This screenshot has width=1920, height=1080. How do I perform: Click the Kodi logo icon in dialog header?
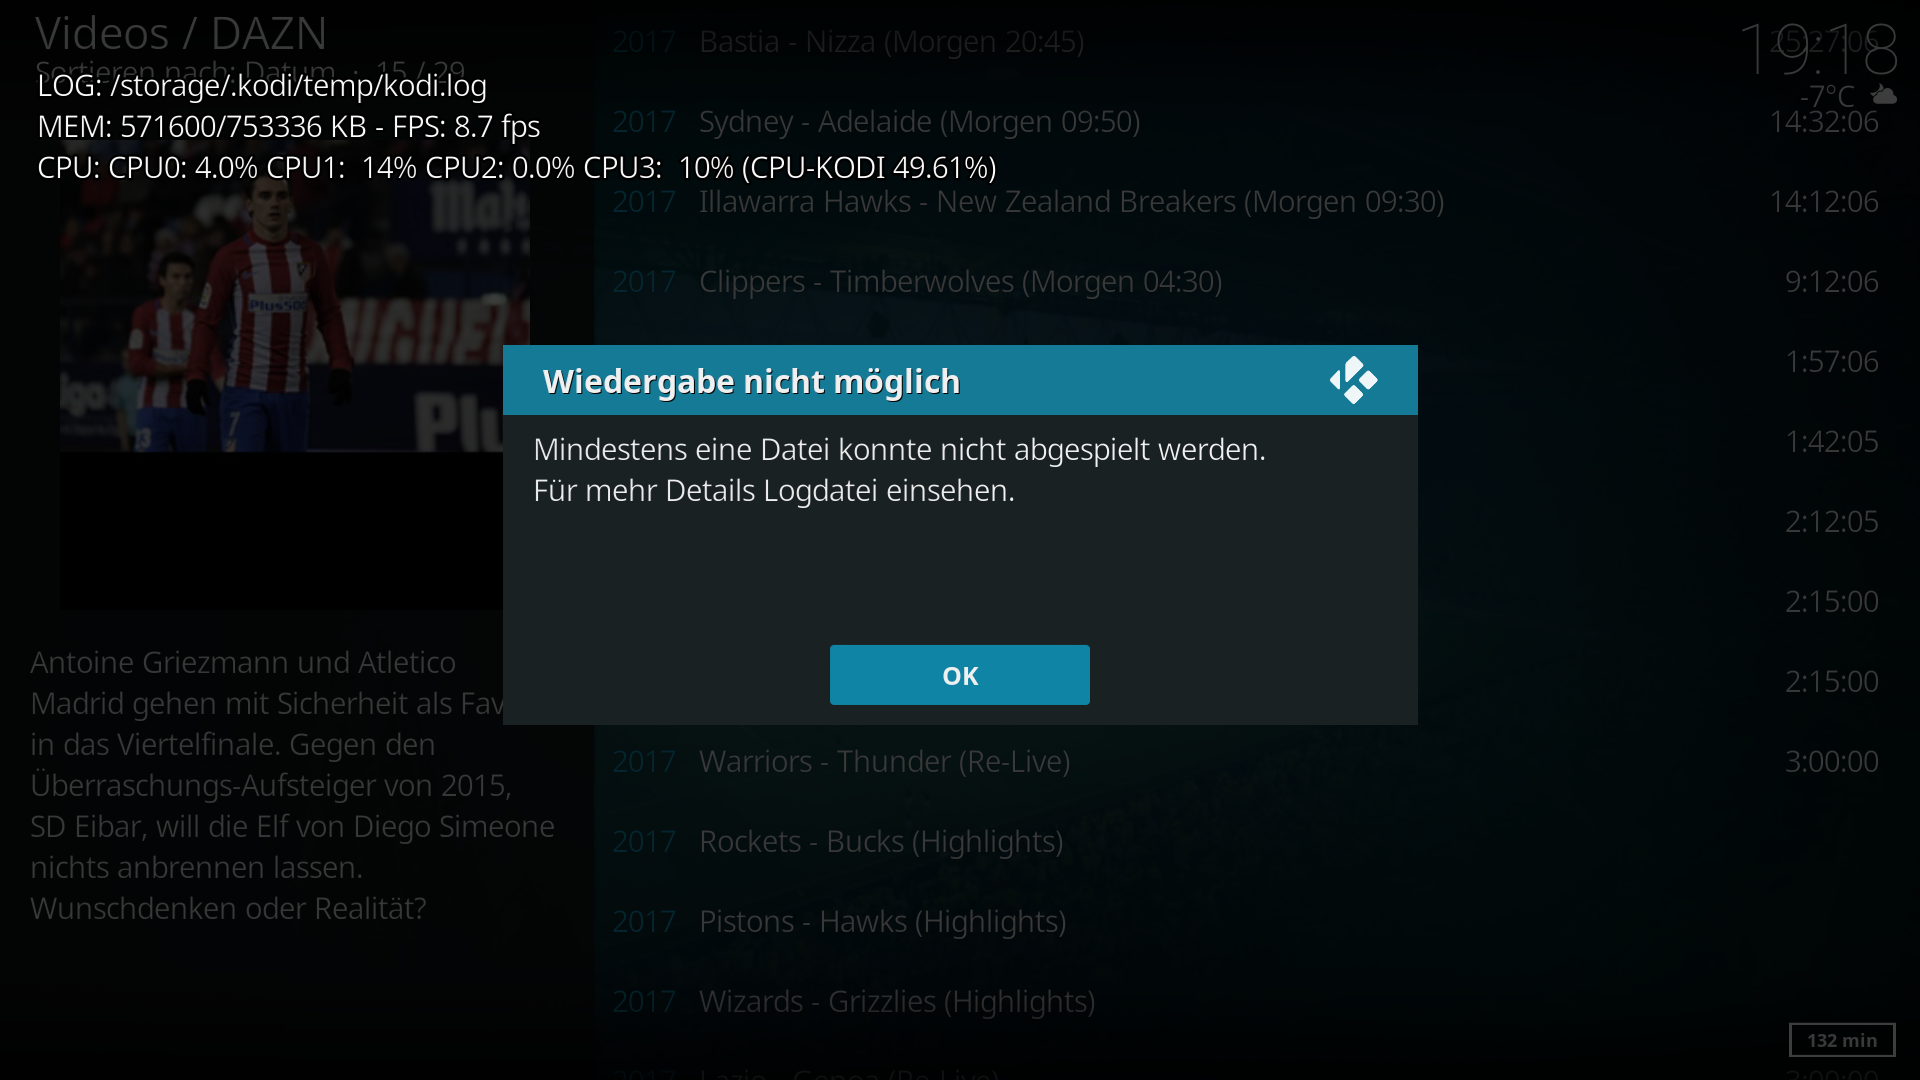(1354, 380)
